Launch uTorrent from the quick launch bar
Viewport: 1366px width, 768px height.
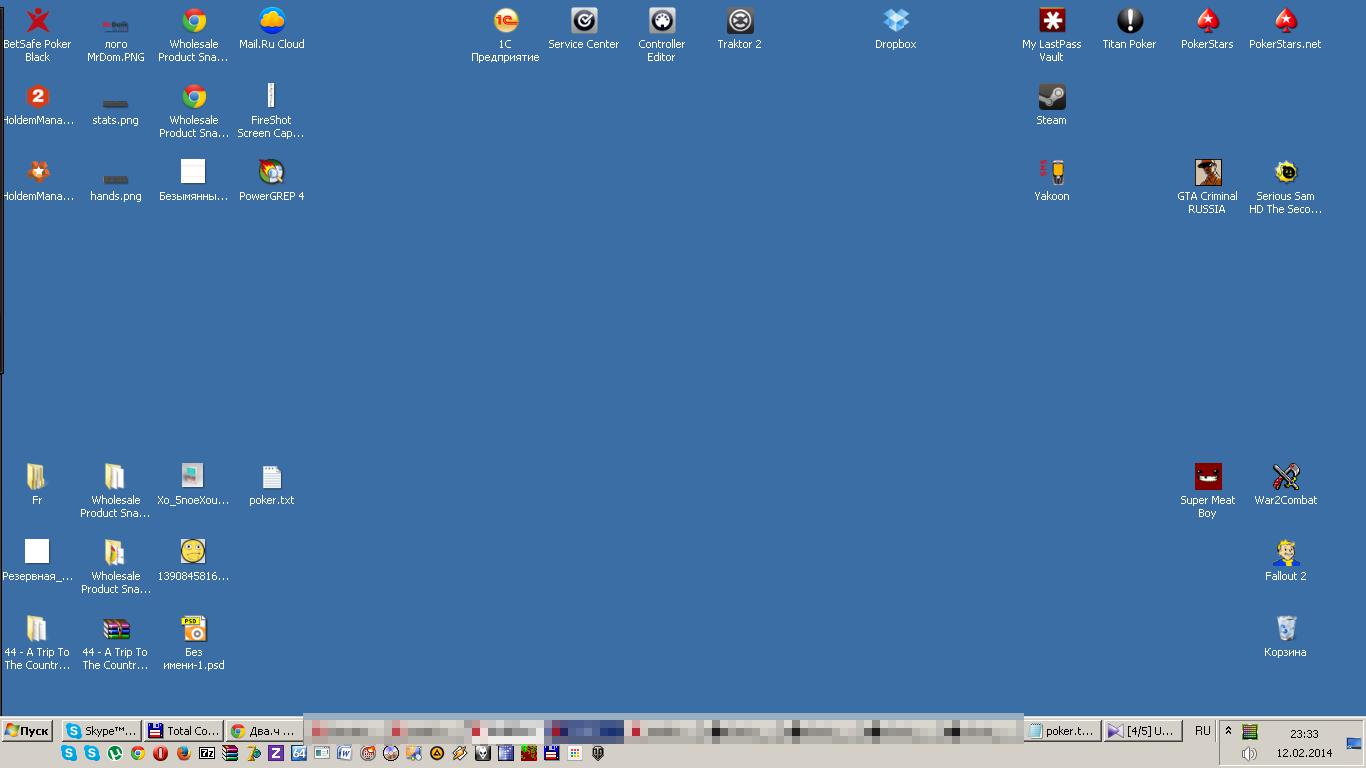[115, 753]
